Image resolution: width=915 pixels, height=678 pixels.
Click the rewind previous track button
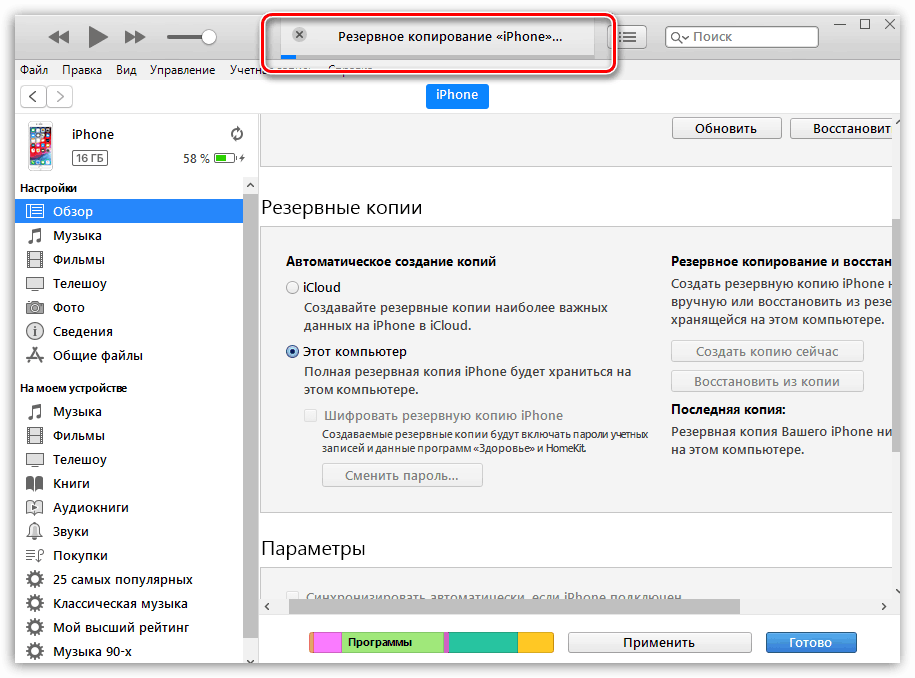[x=58, y=37]
